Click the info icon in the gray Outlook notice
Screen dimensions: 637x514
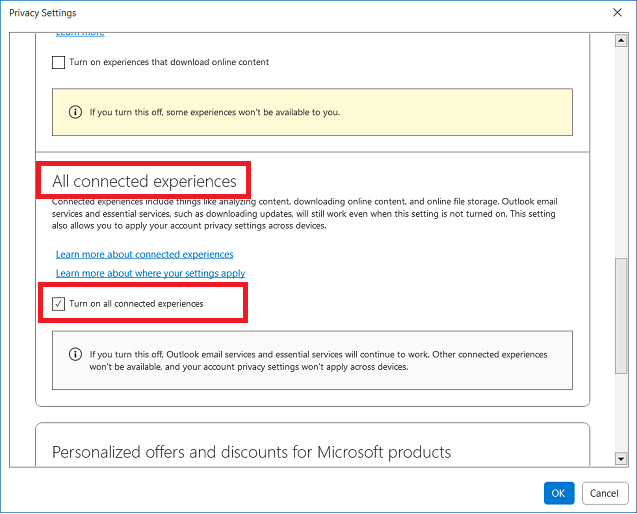[x=75, y=354]
